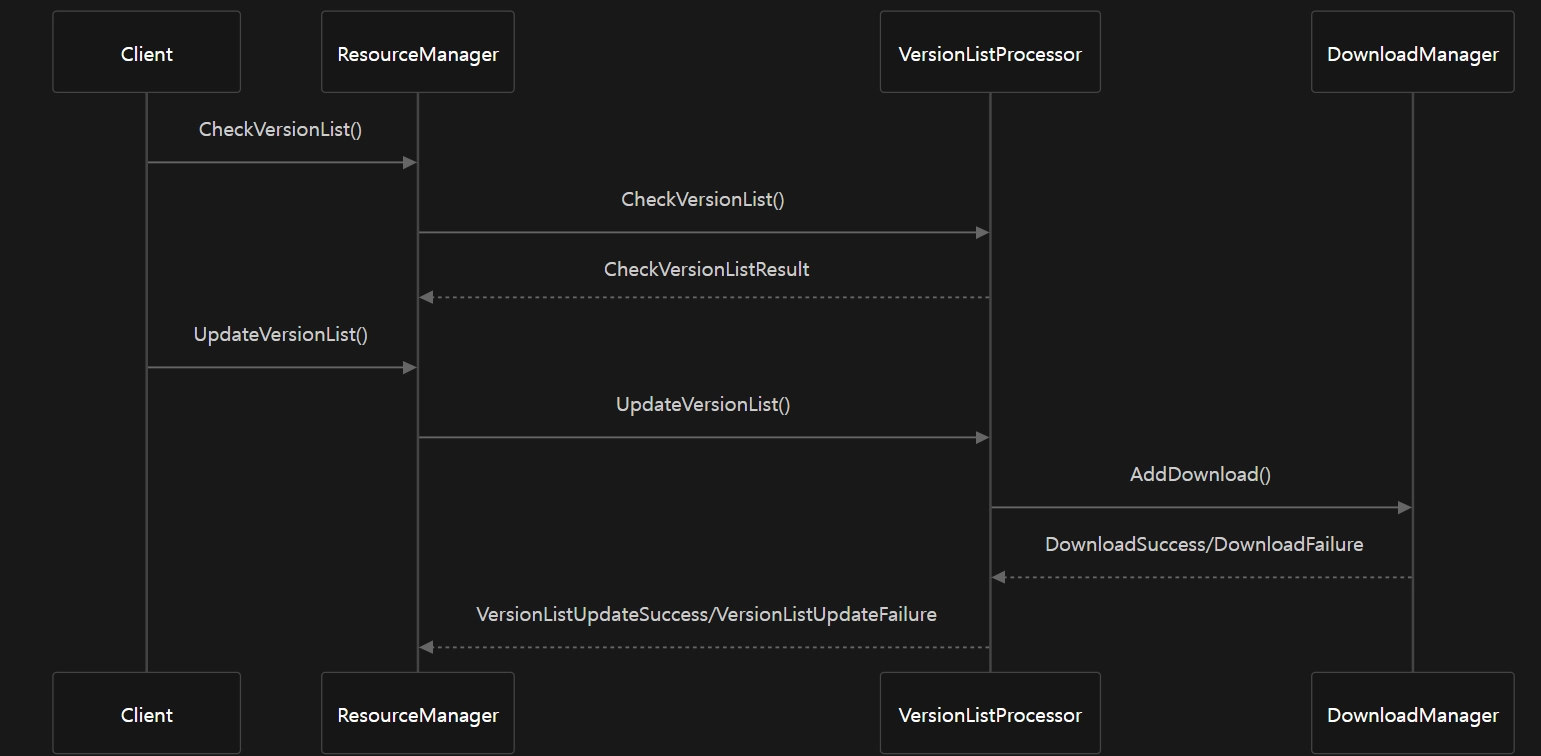Select UpdateVersionList() label sent to VersionListProcessor
Viewport: 1541px width, 756px height.
pyautogui.click(x=703, y=404)
